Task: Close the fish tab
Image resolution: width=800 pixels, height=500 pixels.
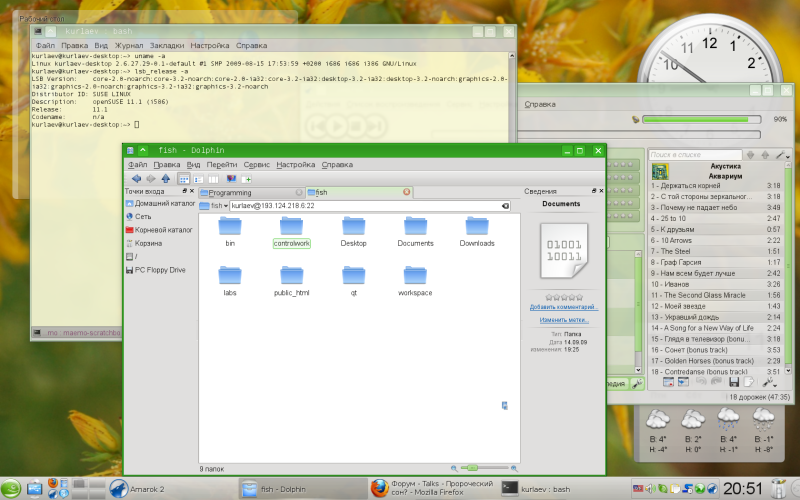Action: [407, 192]
